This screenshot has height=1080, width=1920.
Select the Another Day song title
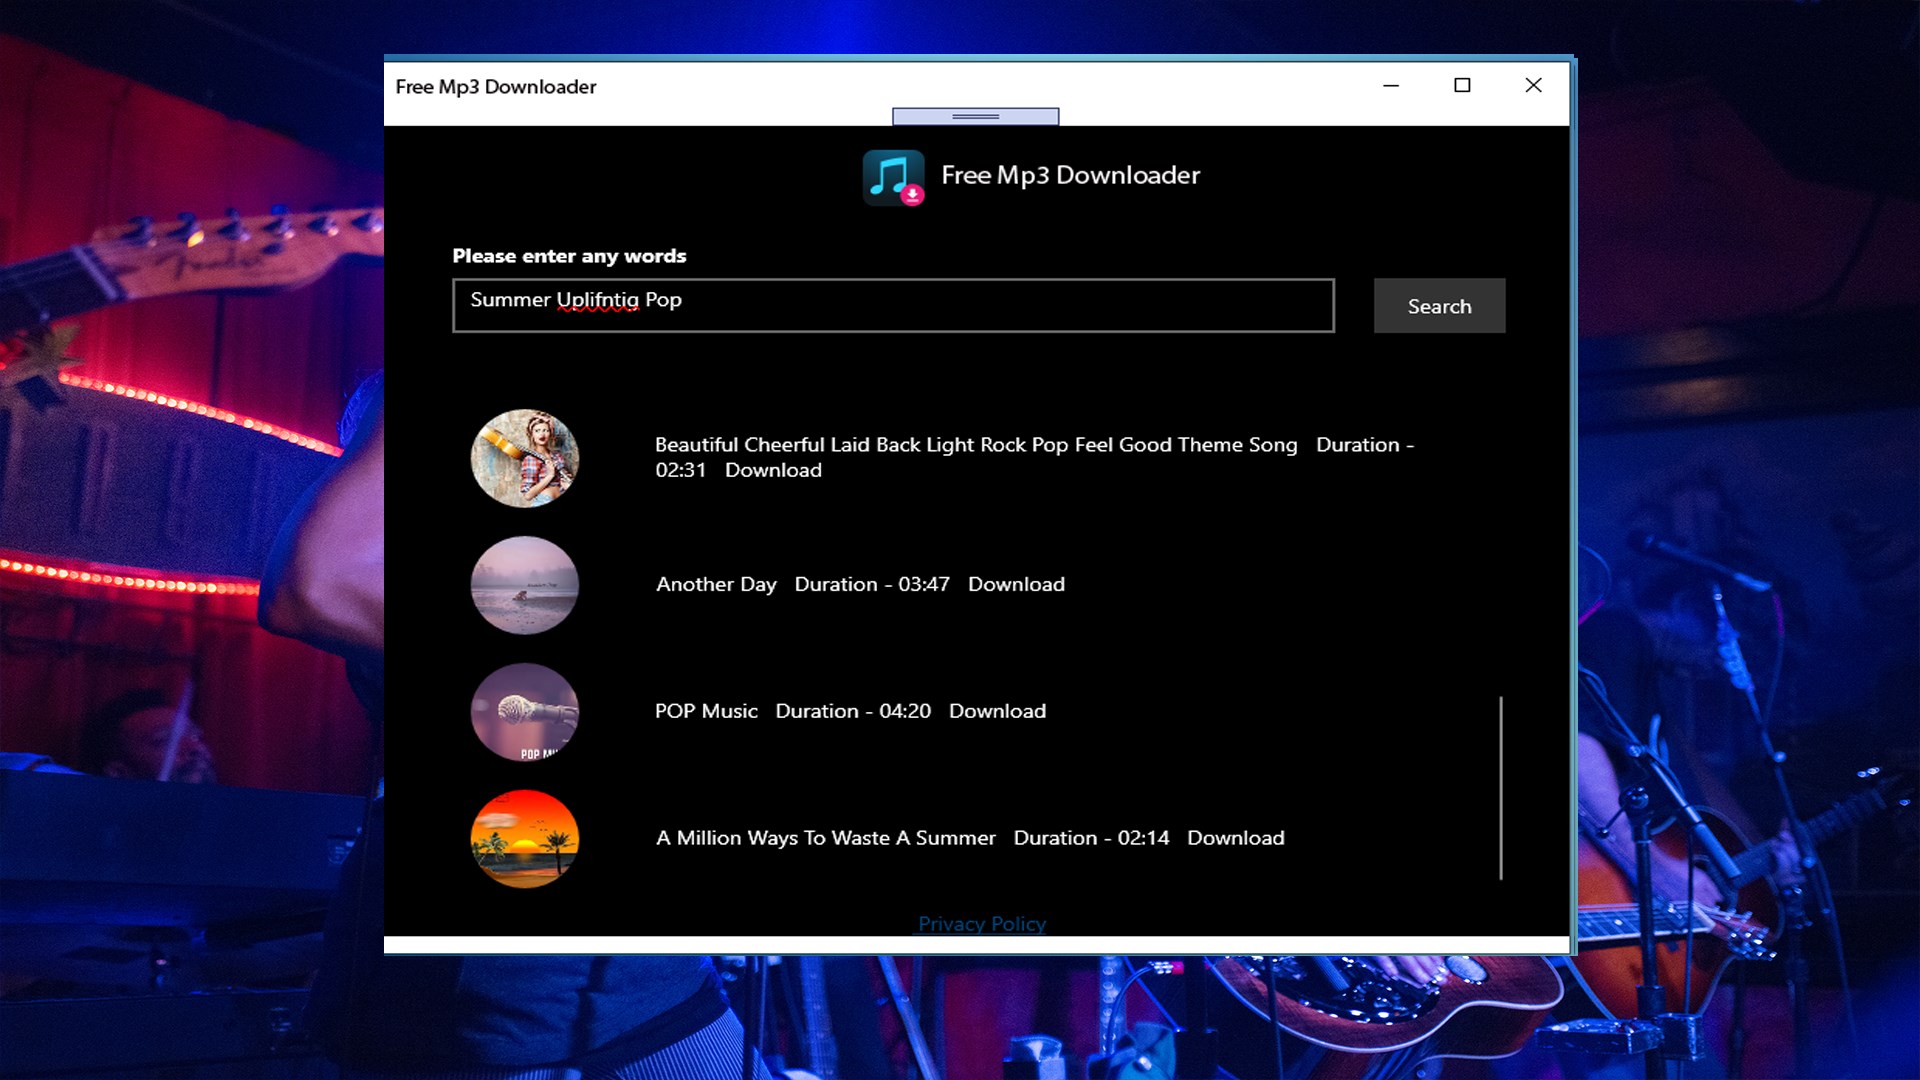[x=715, y=585]
